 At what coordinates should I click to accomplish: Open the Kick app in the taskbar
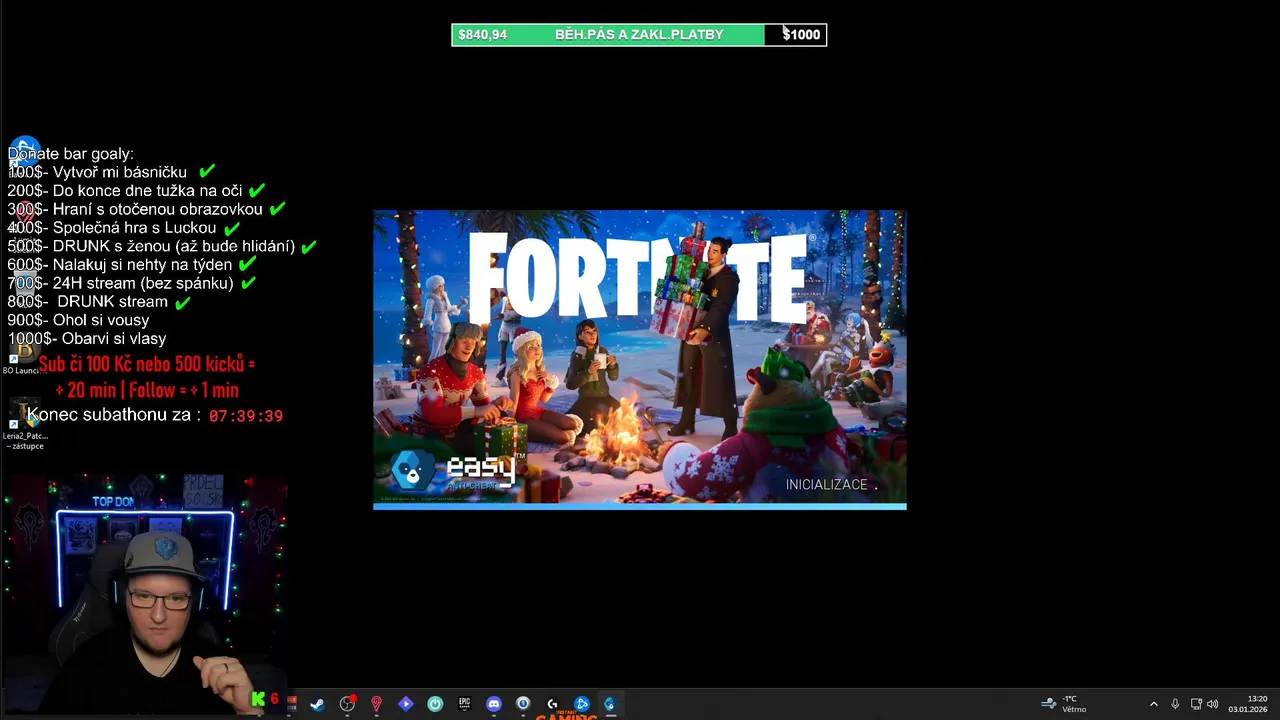point(259,700)
